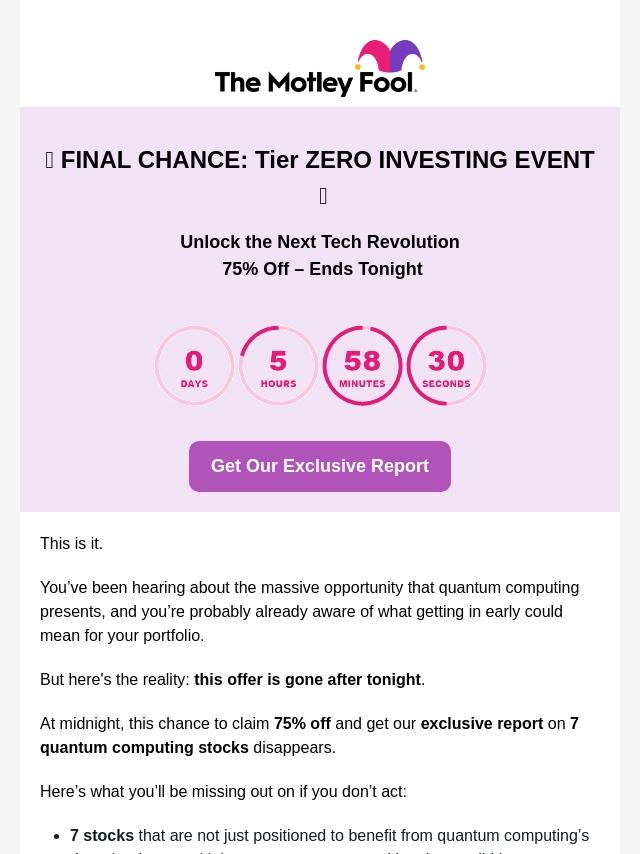The image size is (640, 854).
Task: Click the emoji below the headline
Action: (x=323, y=196)
